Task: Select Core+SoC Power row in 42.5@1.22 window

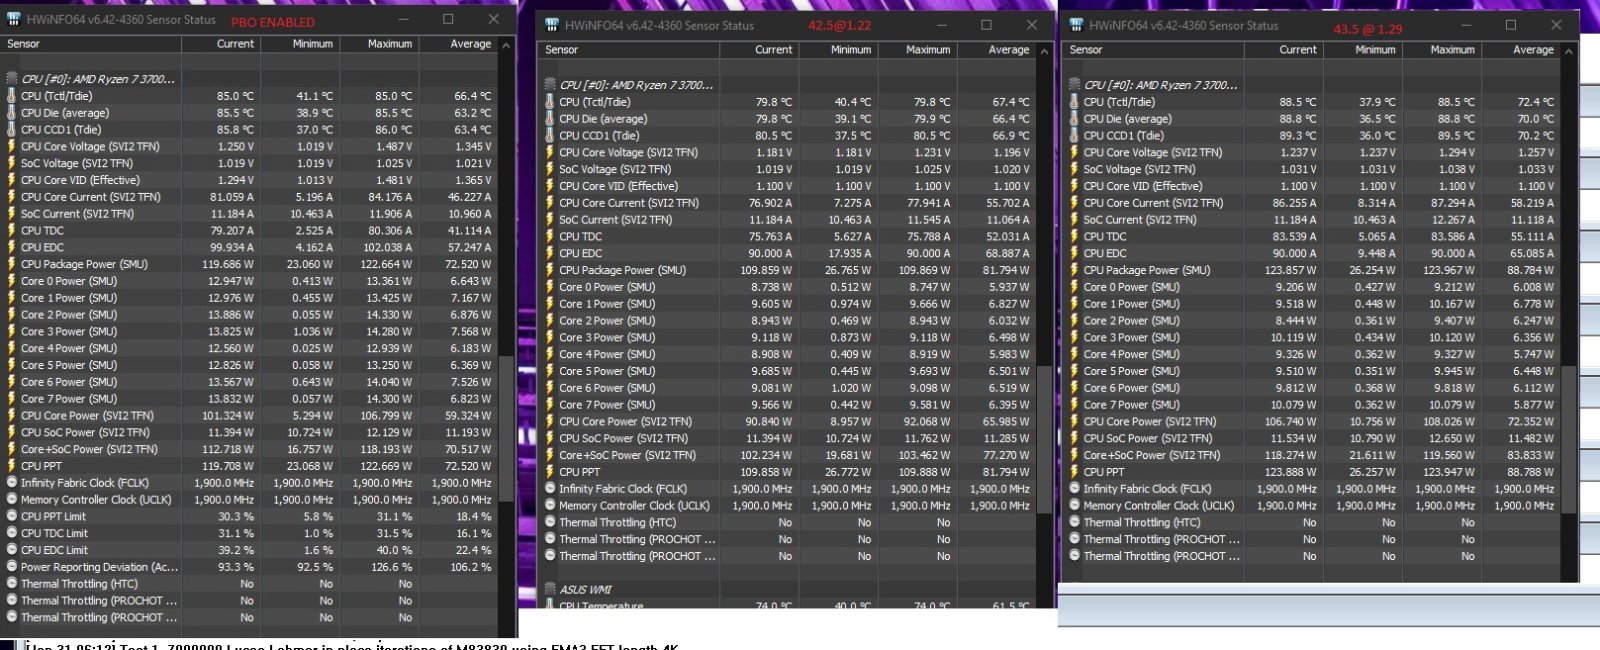Action: [788, 454]
